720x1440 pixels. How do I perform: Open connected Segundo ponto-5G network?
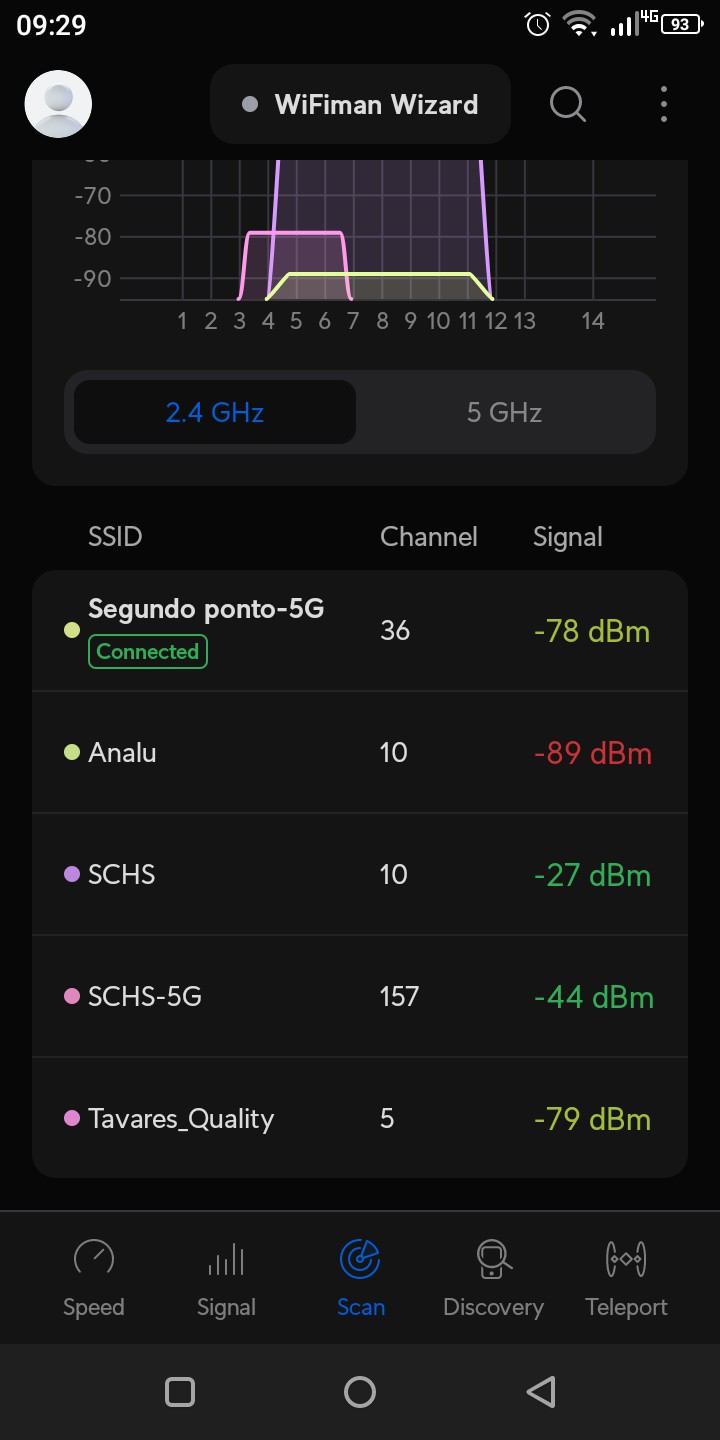tap(360, 631)
